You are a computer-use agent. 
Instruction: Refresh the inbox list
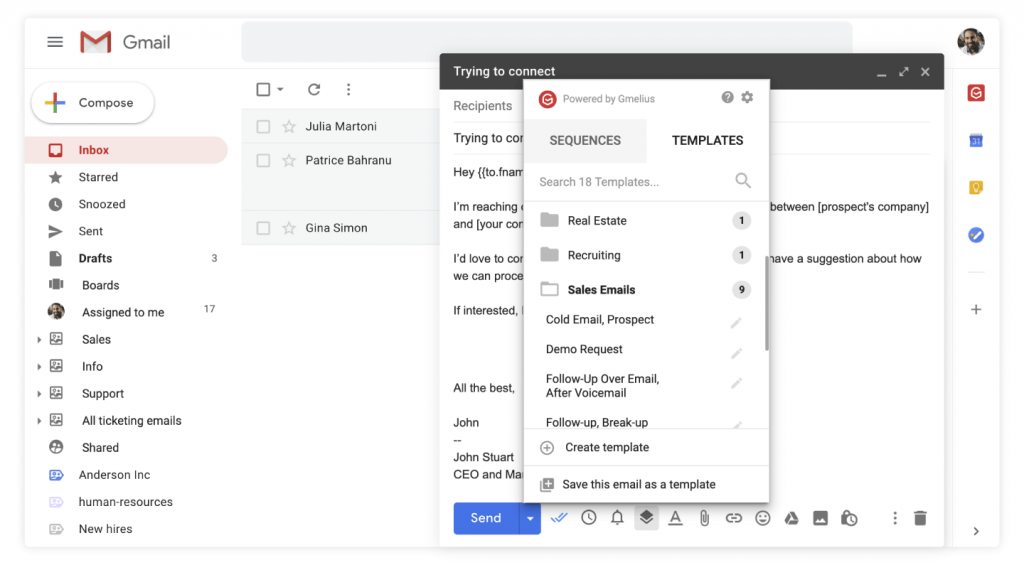314,89
